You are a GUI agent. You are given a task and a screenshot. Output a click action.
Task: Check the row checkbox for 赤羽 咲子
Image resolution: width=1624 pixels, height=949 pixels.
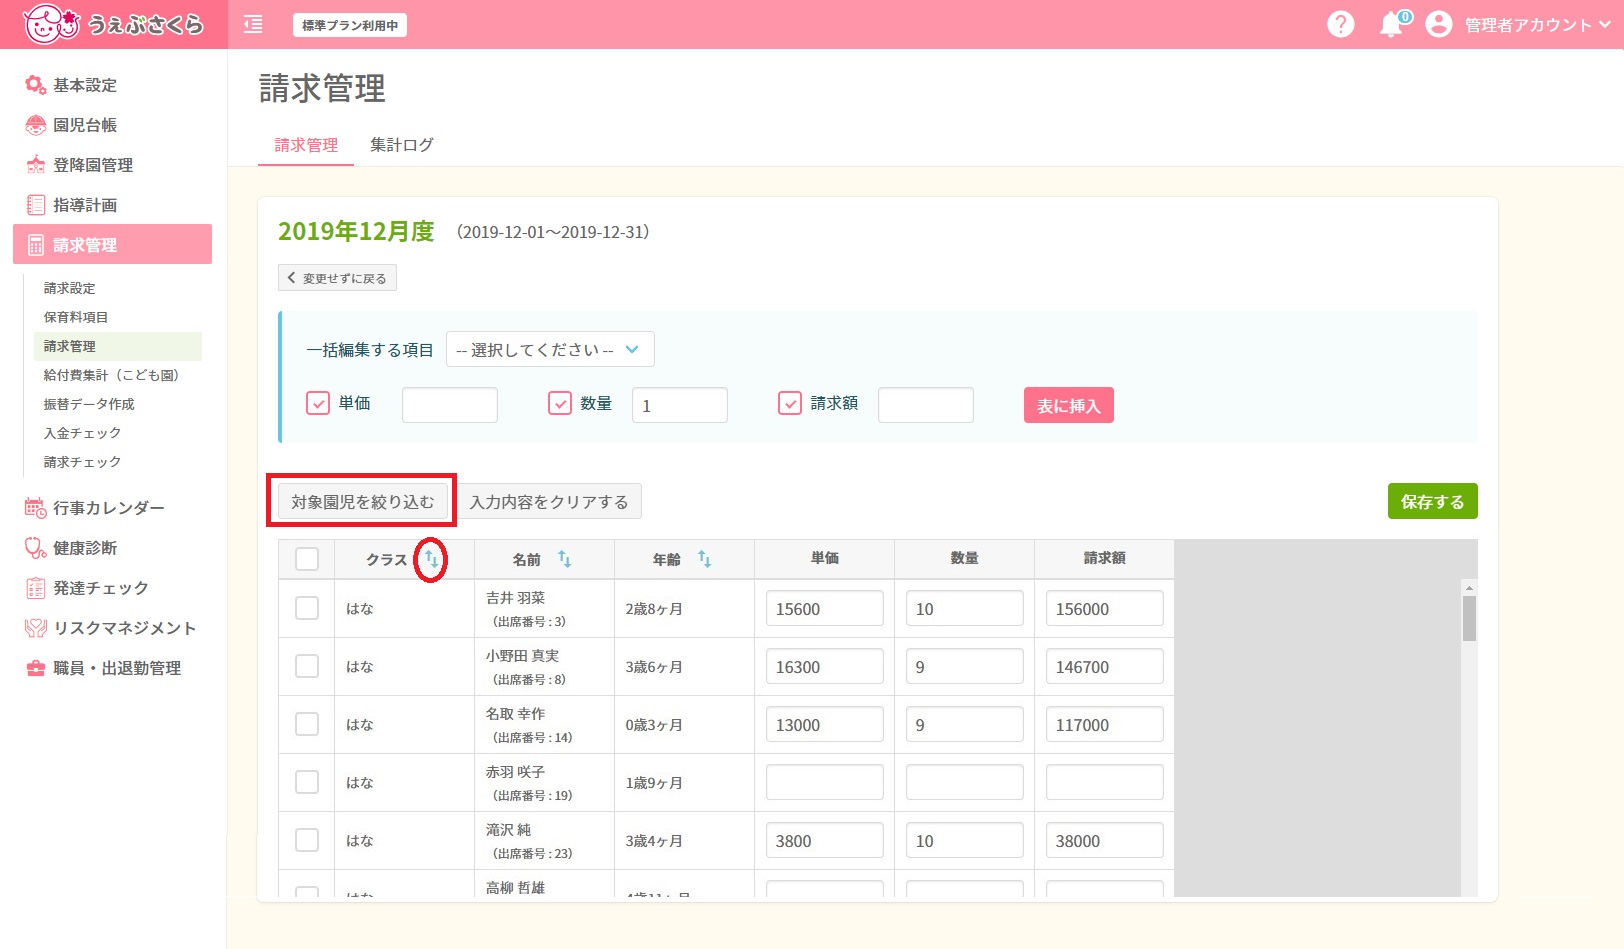click(307, 782)
